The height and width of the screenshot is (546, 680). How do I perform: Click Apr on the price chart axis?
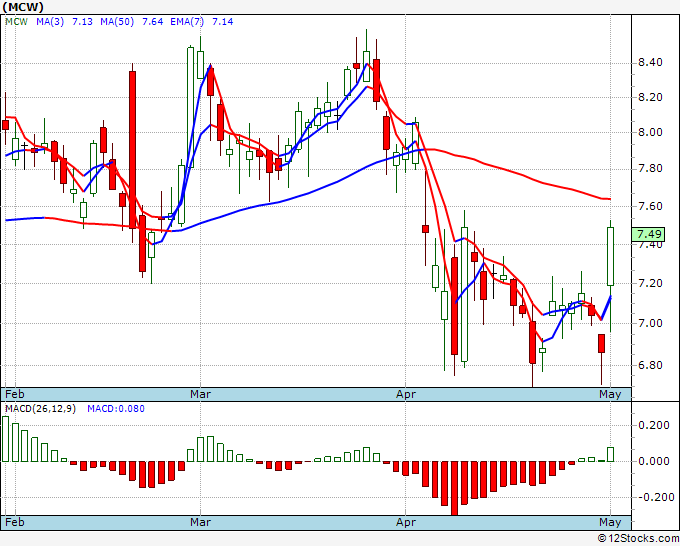tap(406, 394)
